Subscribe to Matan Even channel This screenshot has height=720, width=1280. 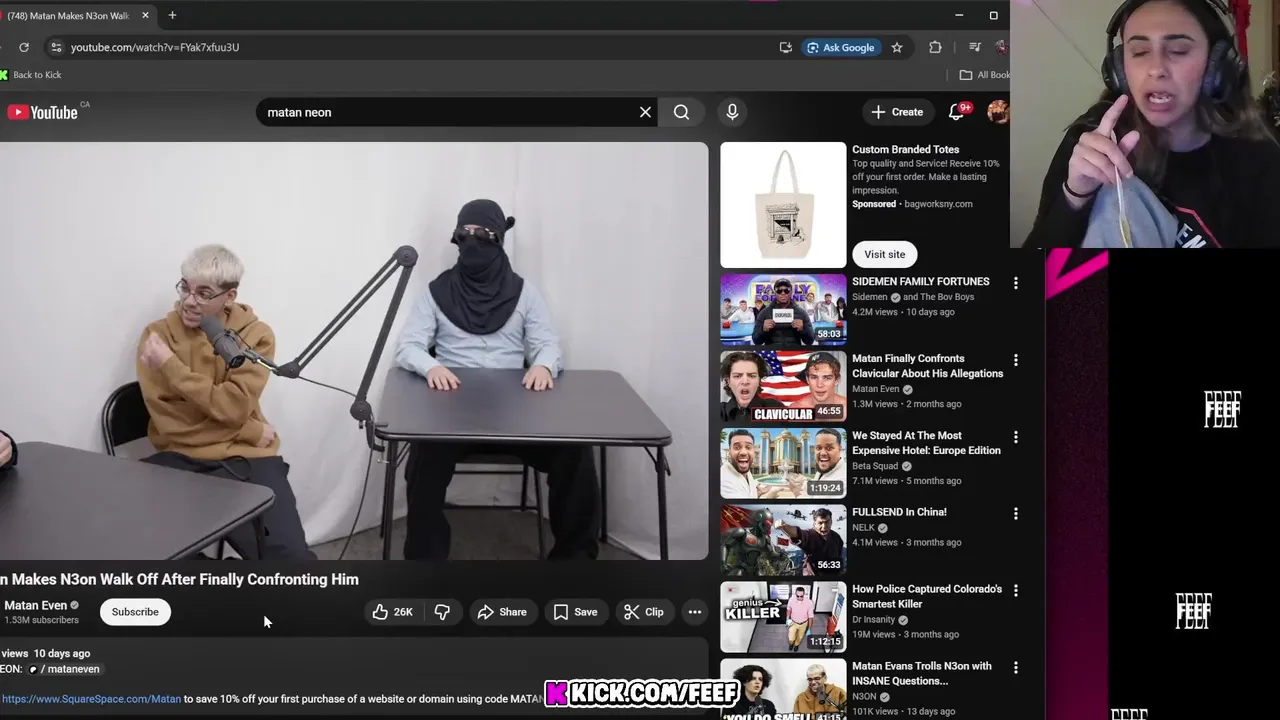[x=135, y=612]
